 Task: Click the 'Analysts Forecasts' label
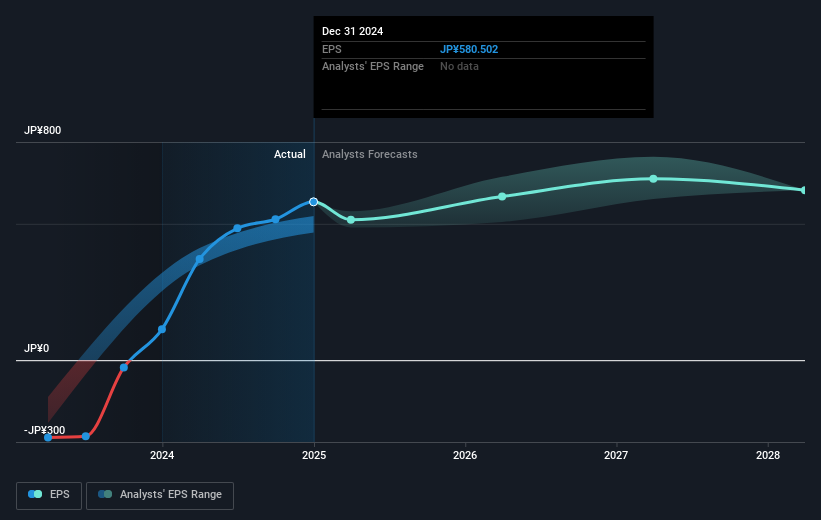(370, 154)
